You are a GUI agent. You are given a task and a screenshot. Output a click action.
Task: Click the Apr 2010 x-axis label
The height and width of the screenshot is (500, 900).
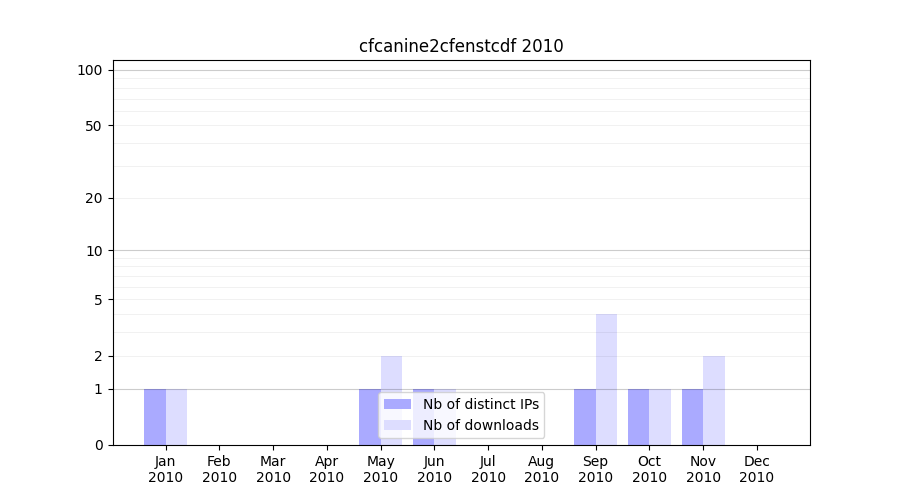point(327,469)
